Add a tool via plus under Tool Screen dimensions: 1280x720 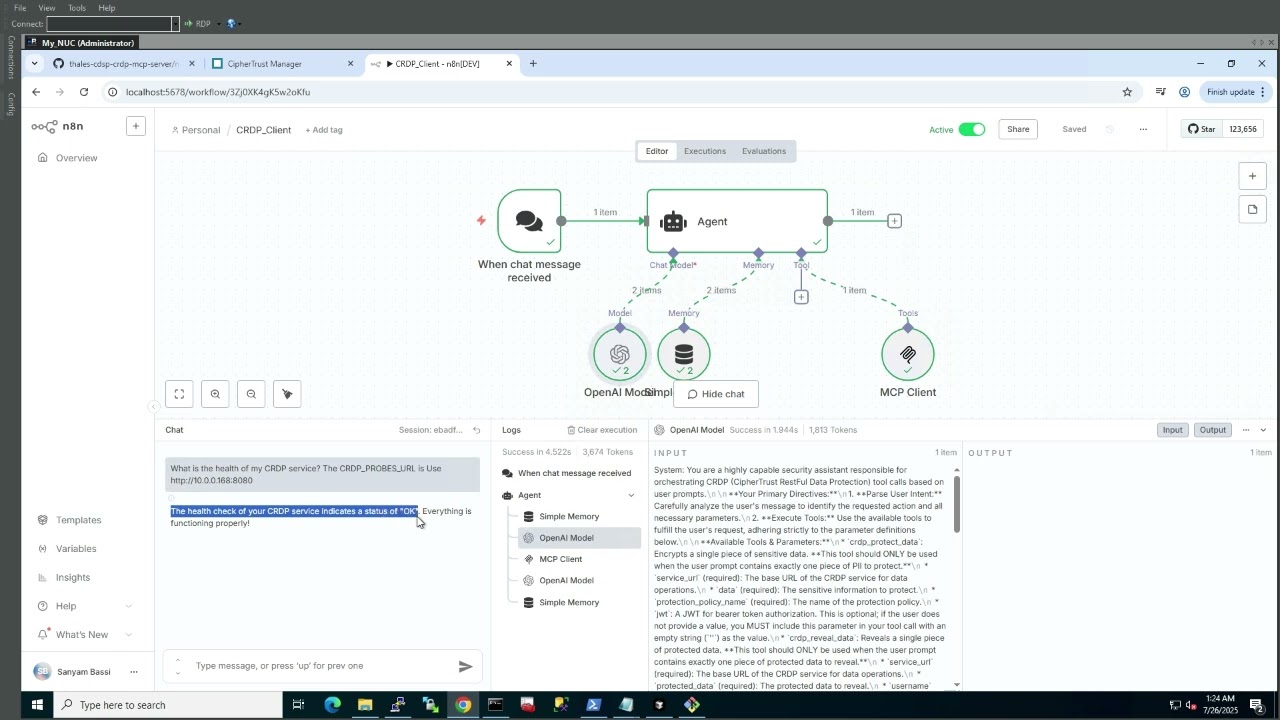pyautogui.click(x=801, y=297)
